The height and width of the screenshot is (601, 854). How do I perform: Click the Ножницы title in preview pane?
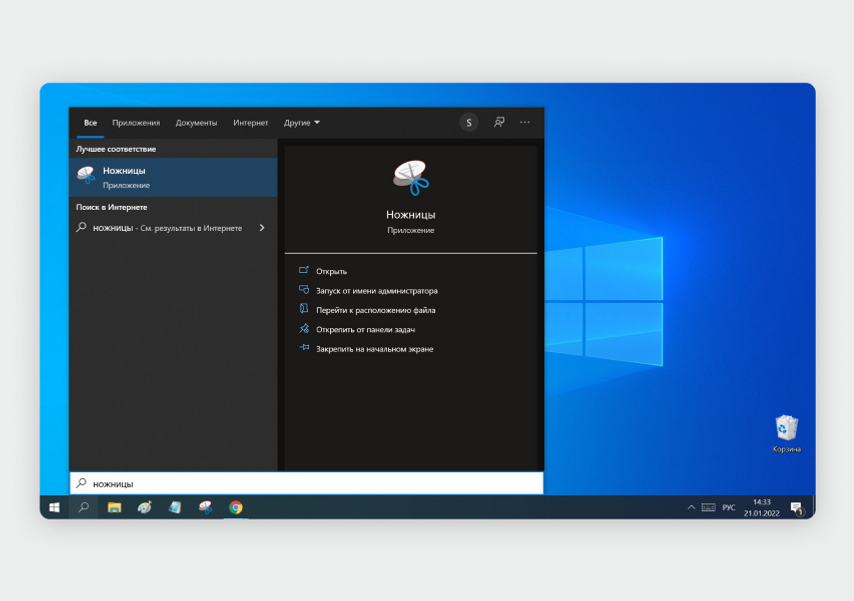pos(411,215)
